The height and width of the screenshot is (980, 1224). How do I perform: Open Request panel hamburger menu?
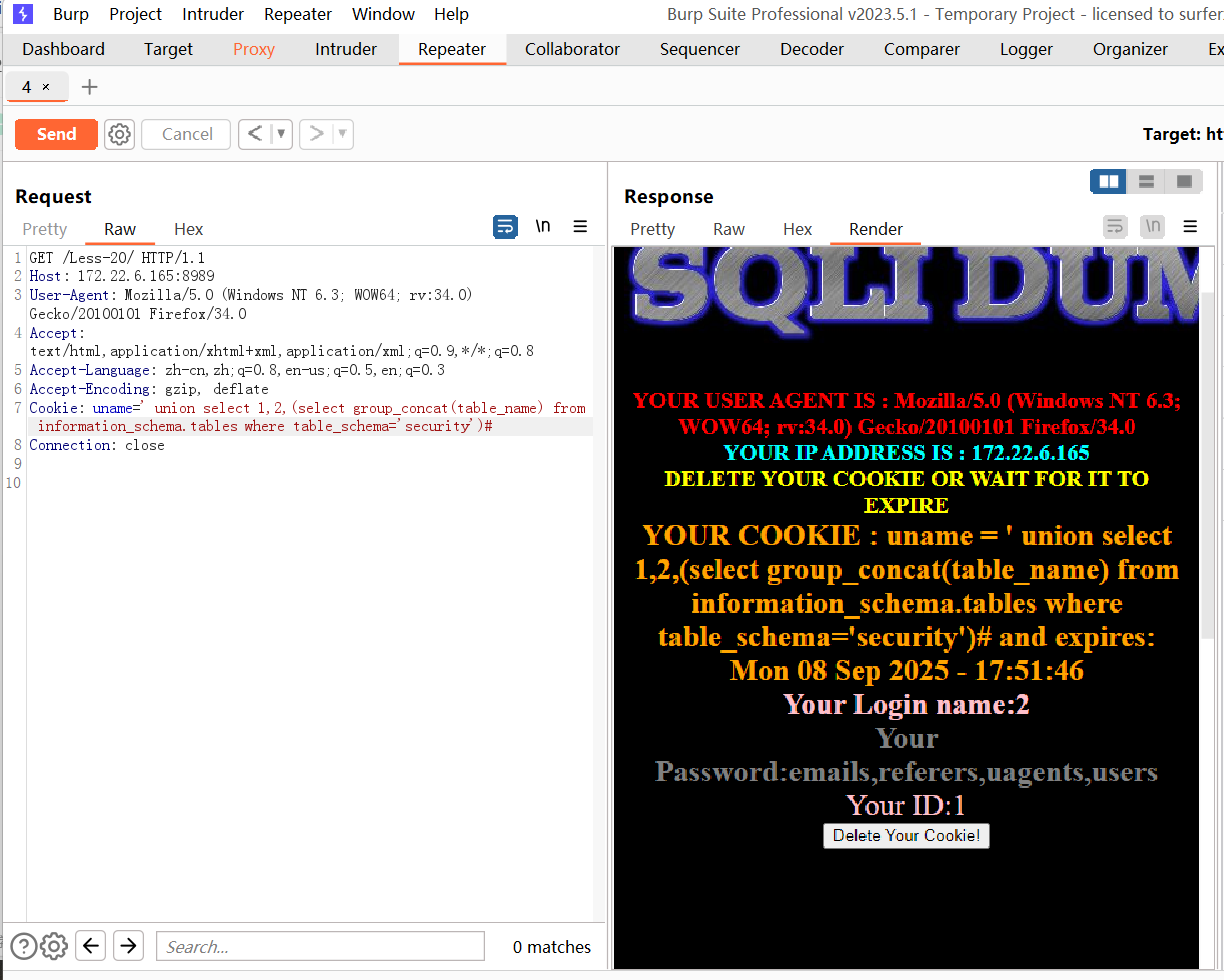(x=580, y=227)
